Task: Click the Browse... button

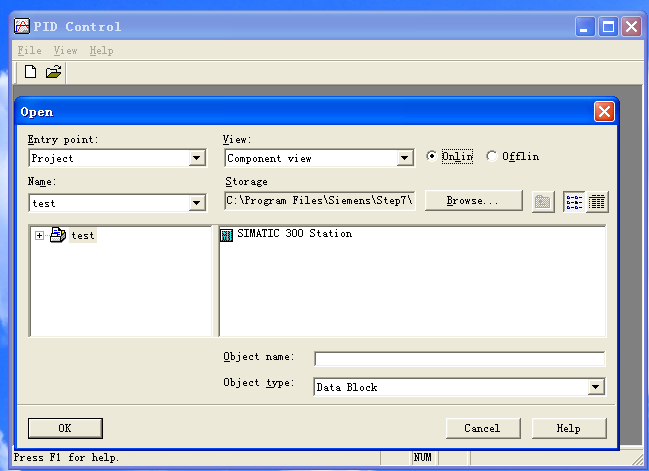Action: pyautogui.click(x=474, y=201)
